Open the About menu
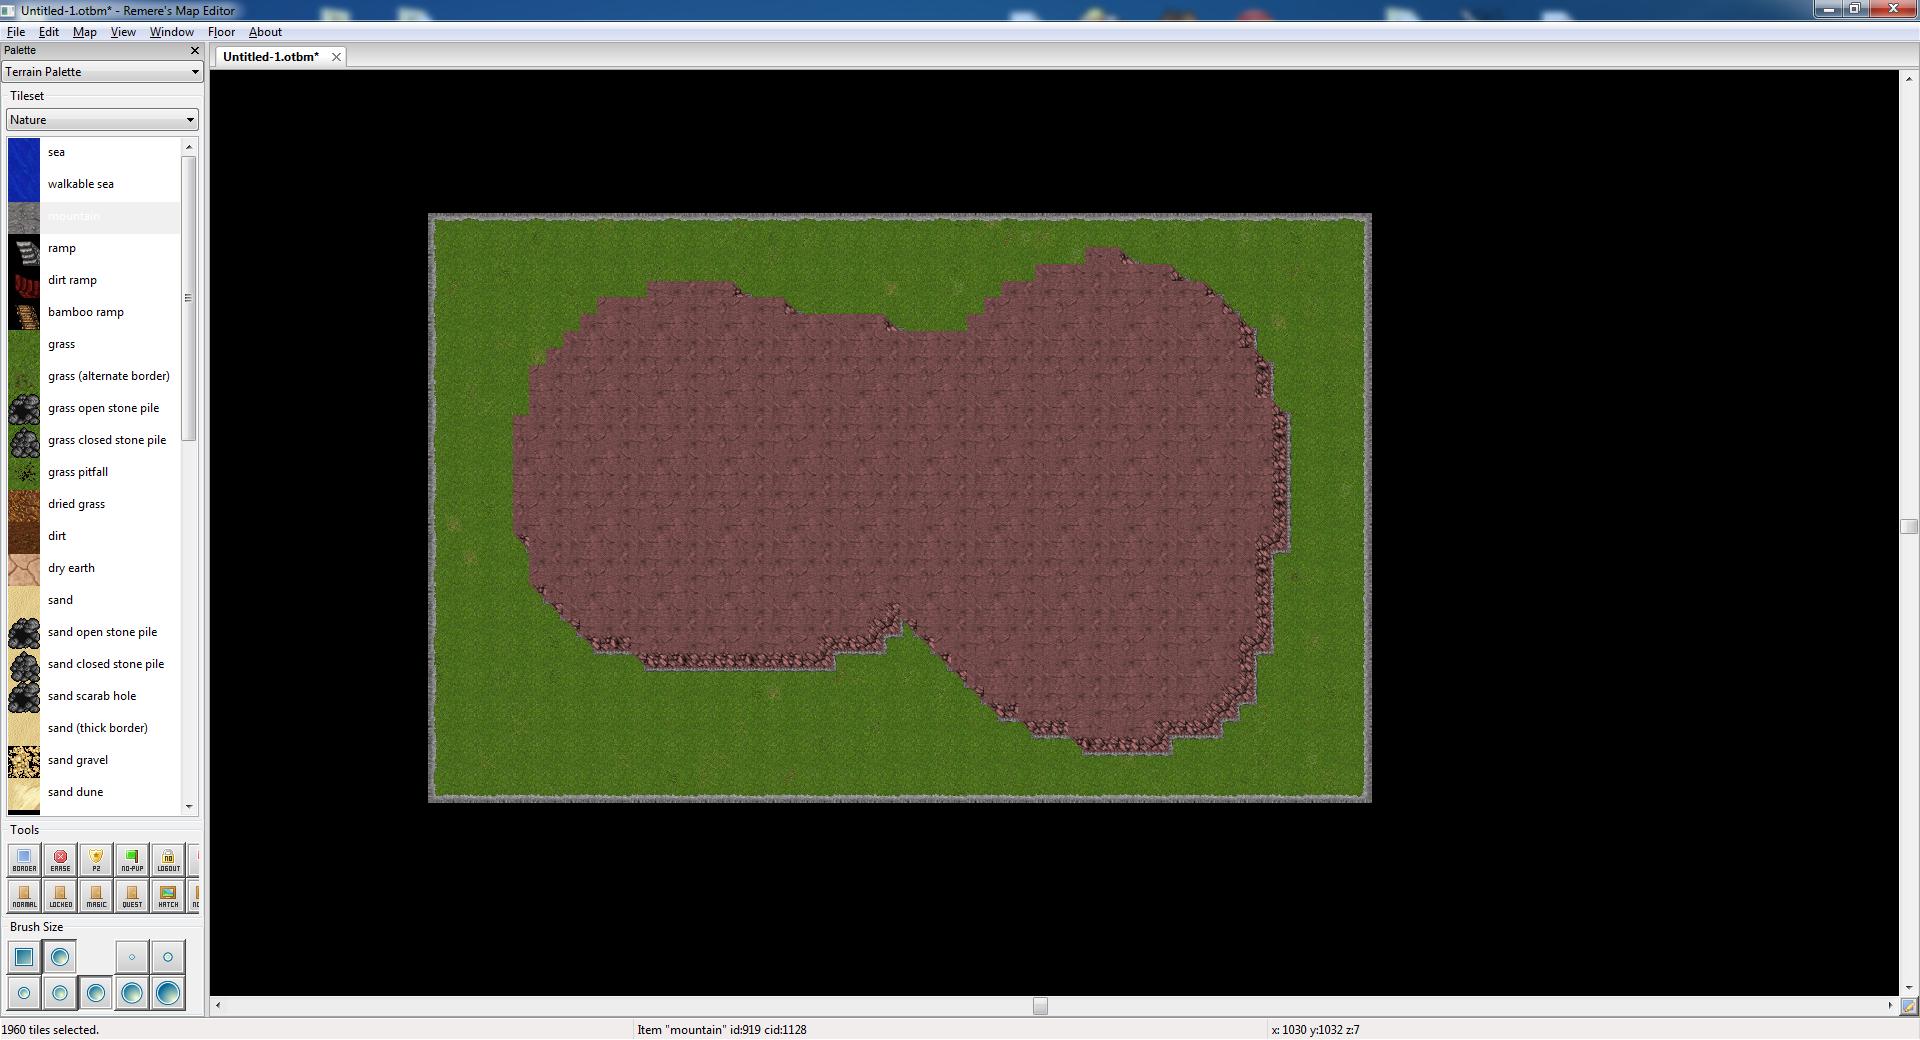Screen dimensions: 1920x1040 click(265, 32)
